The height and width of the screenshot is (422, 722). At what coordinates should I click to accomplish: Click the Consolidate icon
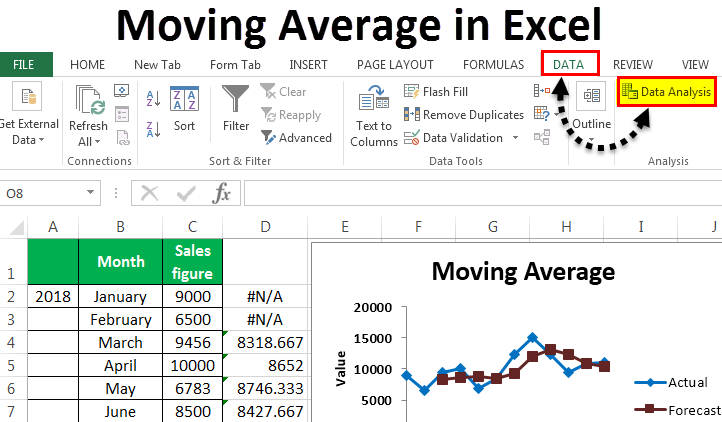click(x=542, y=91)
